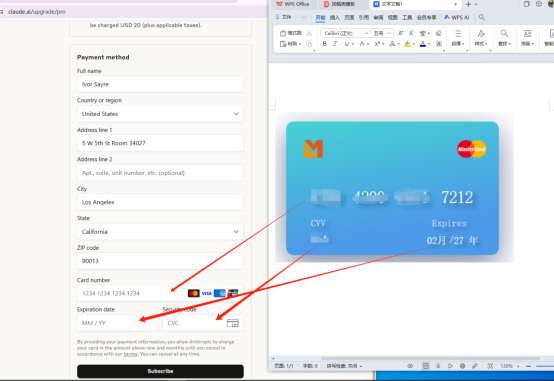The width and height of the screenshot is (554, 381).
Task: Switch to the WPS AI tab
Action: (456, 17)
